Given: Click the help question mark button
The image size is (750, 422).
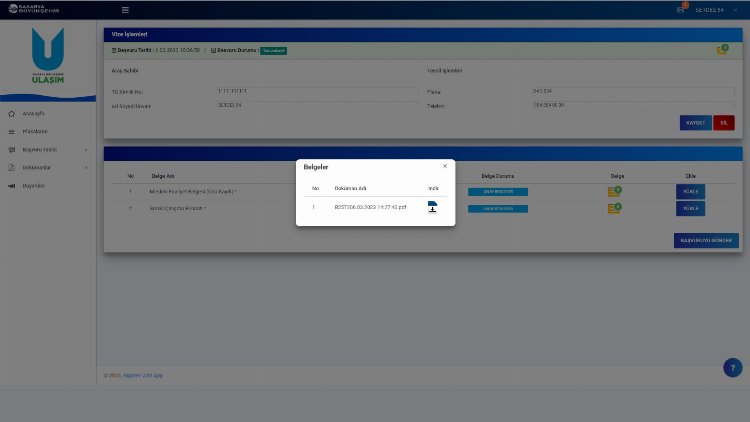Looking at the screenshot, I should point(732,367).
